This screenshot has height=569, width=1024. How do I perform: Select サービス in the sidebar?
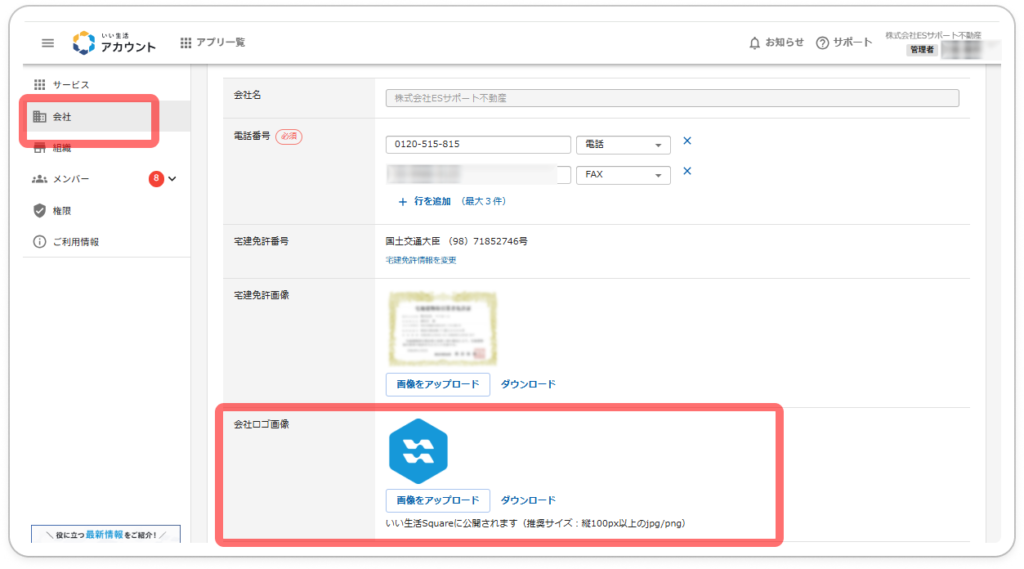tap(70, 85)
